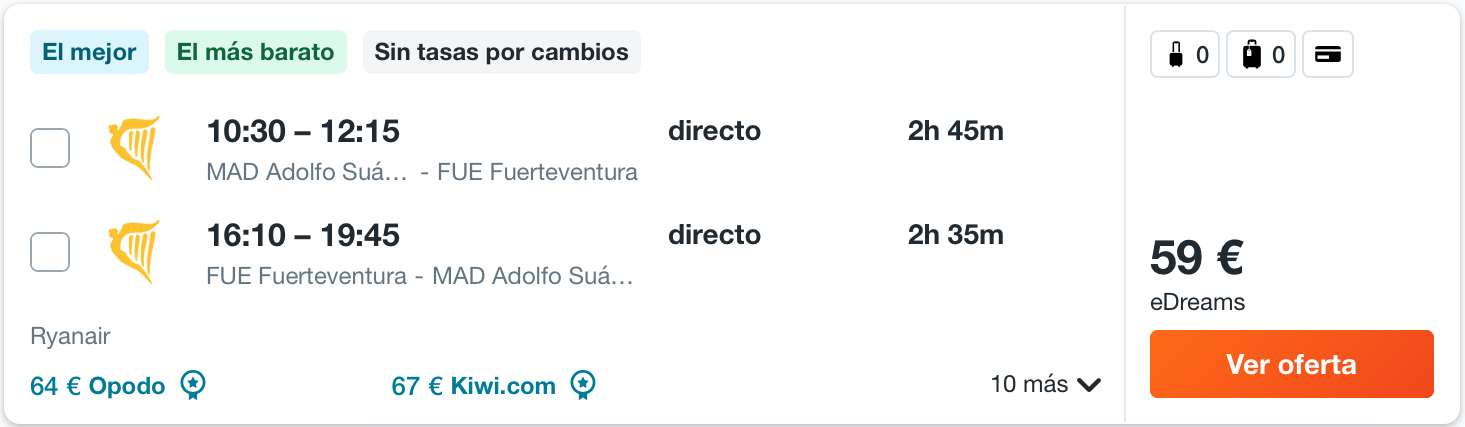The image size is (1465, 427).
Task: Click the Ryanair logo on the 10:30 flight
Action: click(x=133, y=148)
